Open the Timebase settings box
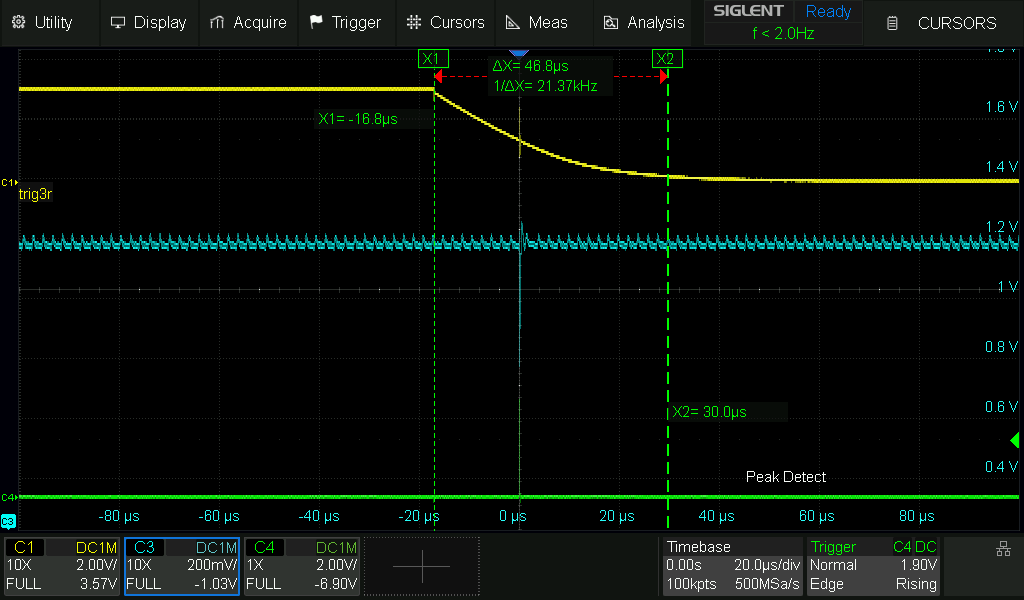1024x600 pixels. (x=733, y=566)
